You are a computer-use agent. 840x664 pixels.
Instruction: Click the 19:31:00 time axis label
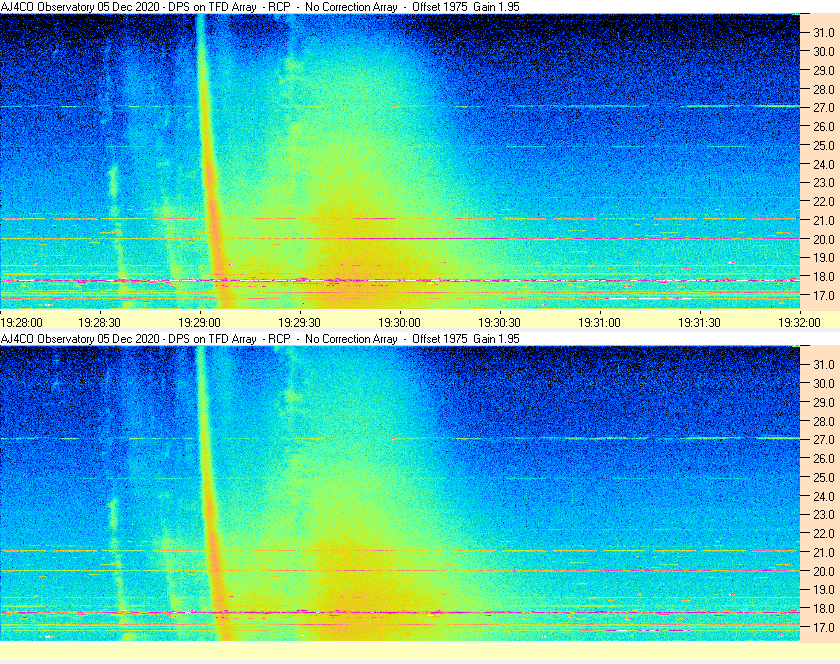point(599,323)
